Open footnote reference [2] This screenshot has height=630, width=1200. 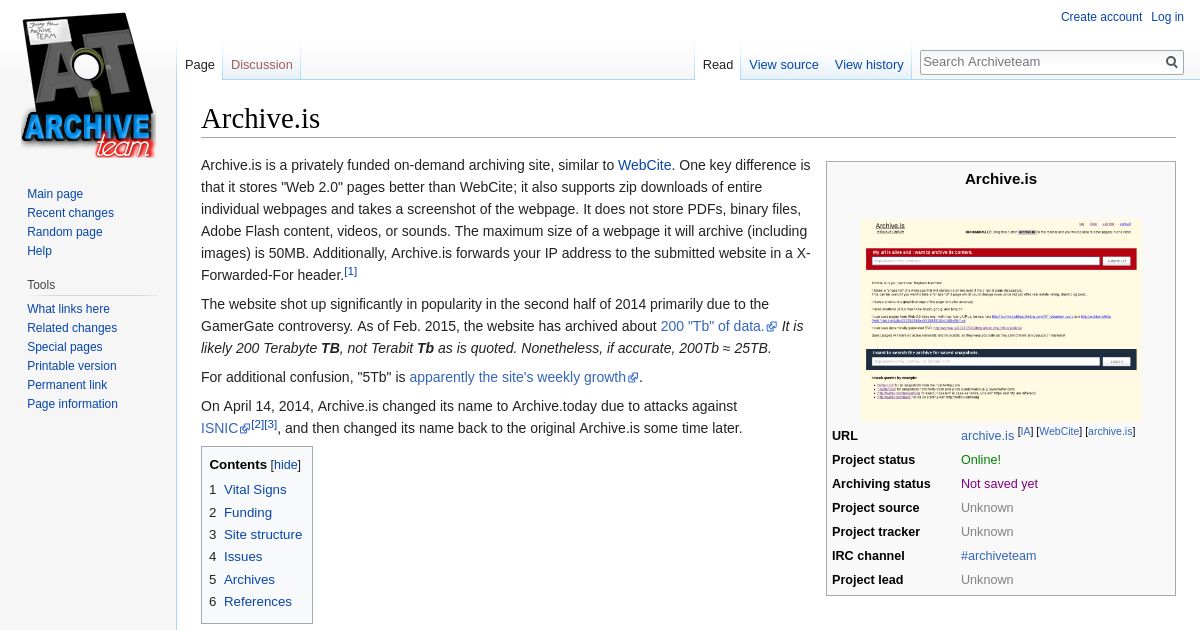click(257, 424)
